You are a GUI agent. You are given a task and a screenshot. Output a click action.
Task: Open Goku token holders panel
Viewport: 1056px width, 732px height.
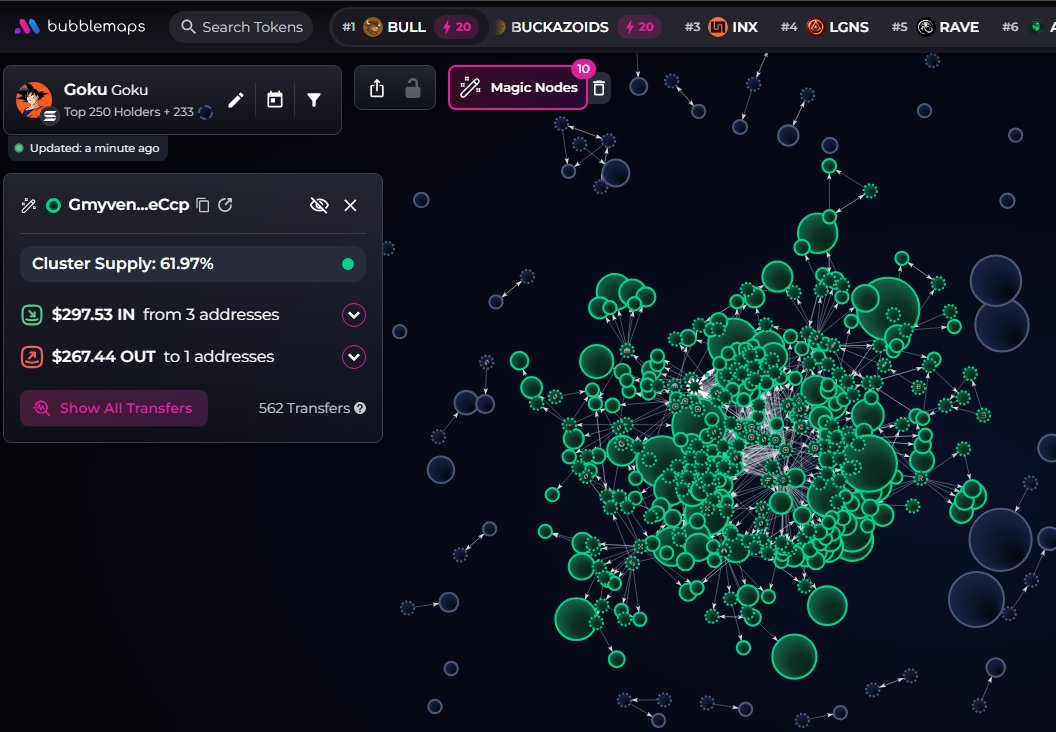105,100
